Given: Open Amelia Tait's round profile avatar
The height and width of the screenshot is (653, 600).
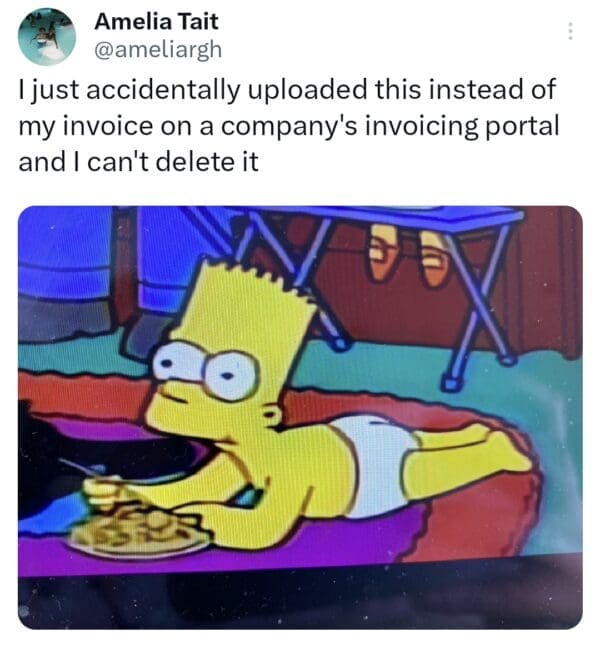Looking at the screenshot, I should click(x=47, y=37).
